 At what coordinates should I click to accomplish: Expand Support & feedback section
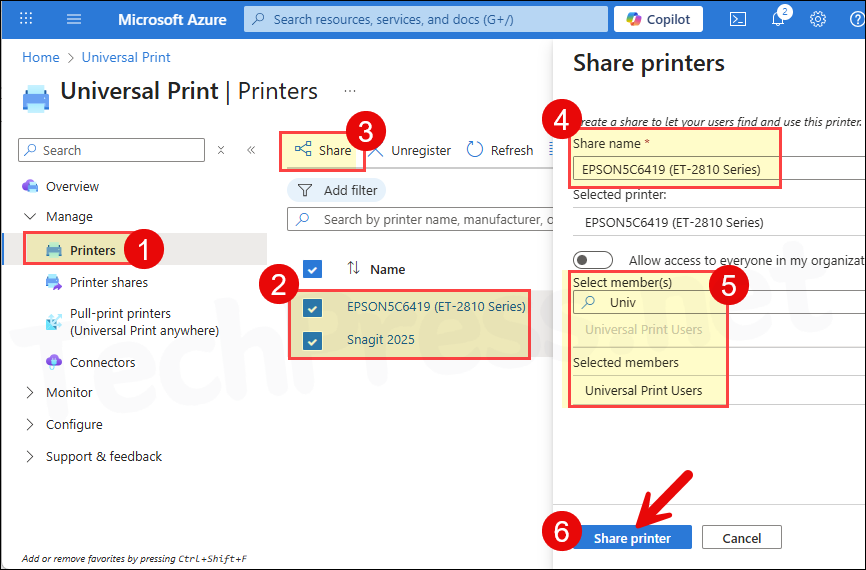tap(30, 456)
